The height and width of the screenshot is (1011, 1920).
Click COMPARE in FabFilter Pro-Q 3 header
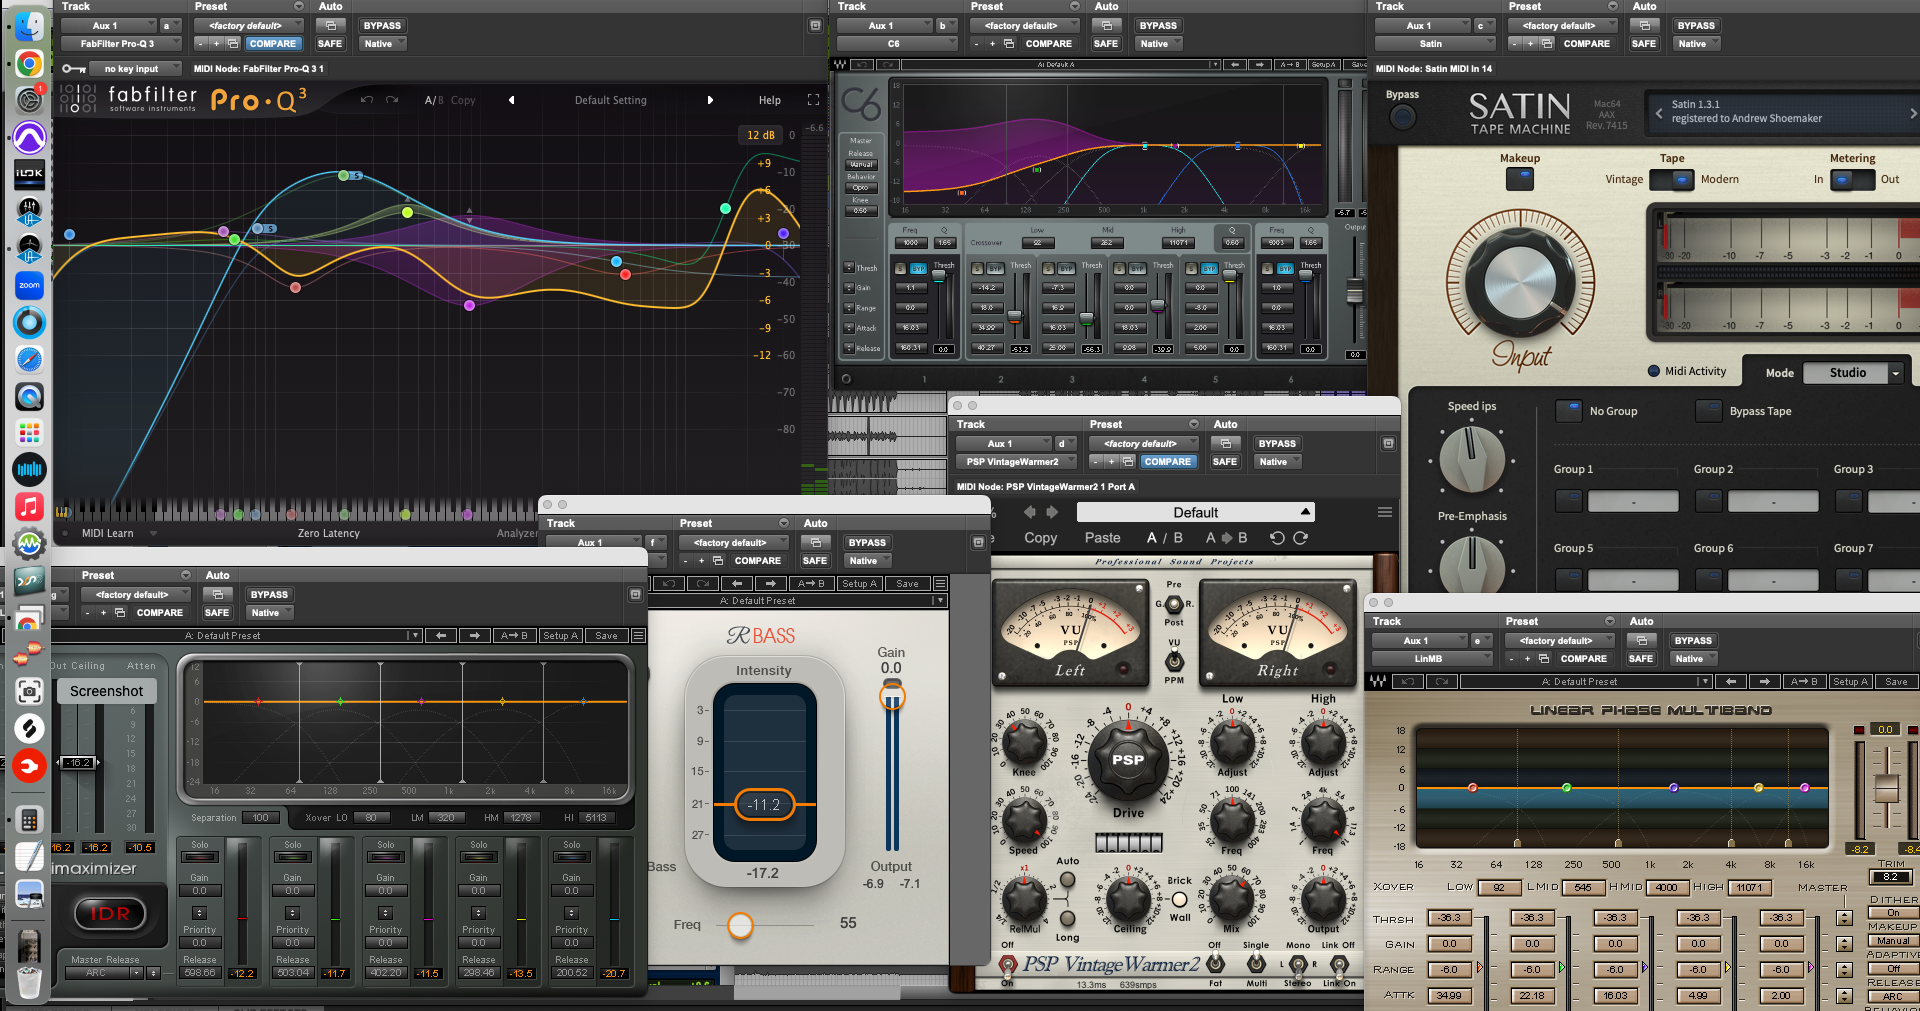tap(272, 44)
